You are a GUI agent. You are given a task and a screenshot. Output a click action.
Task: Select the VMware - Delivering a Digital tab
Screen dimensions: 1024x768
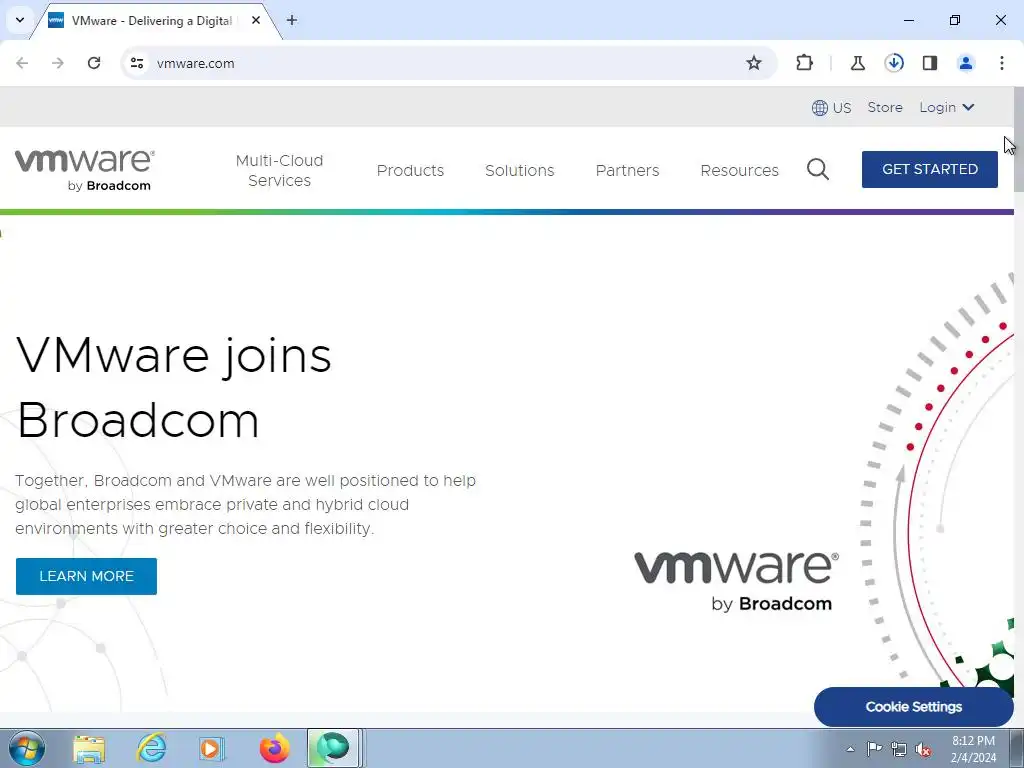pyautogui.click(x=152, y=20)
